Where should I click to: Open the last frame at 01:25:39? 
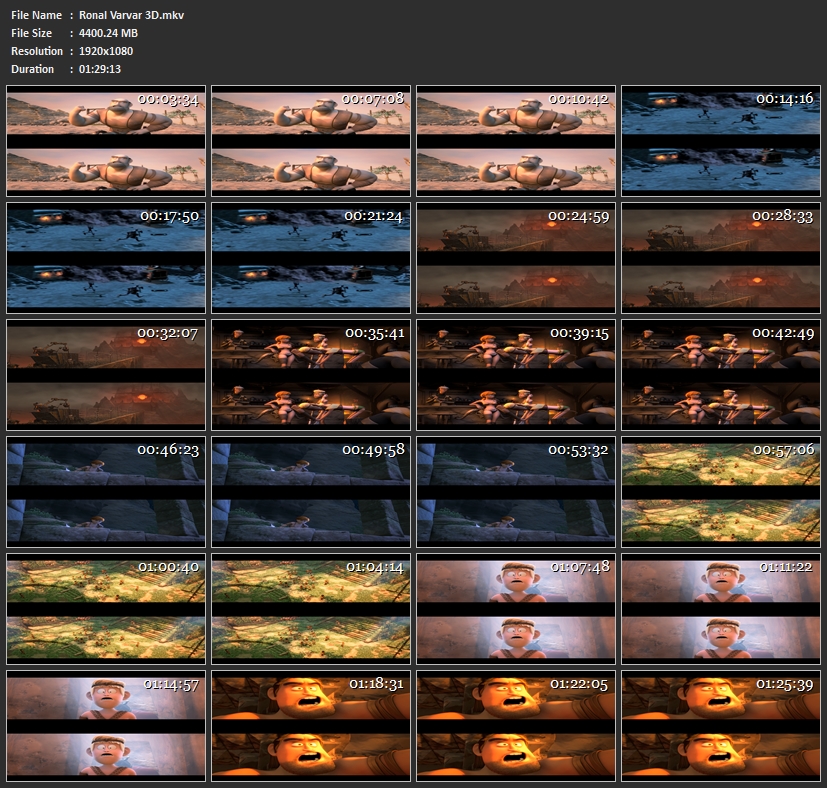pyautogui.click(x=721, y=726)
